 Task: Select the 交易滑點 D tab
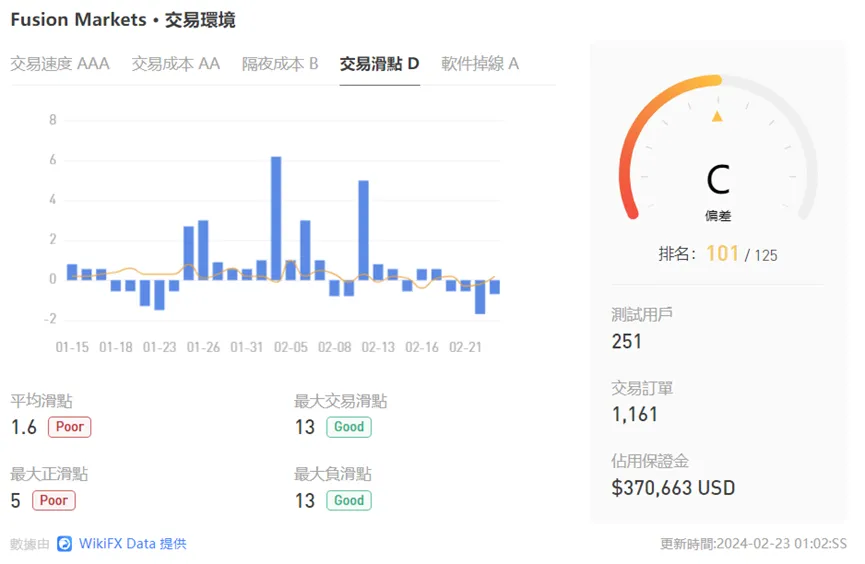380,64
